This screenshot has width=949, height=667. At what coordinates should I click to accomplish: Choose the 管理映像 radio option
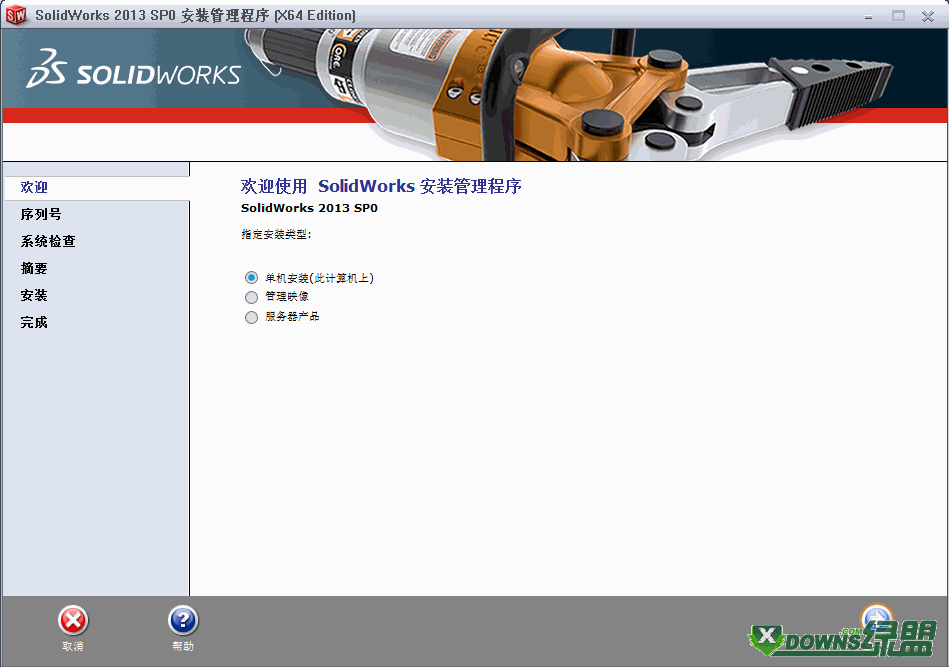pos(251,297)
